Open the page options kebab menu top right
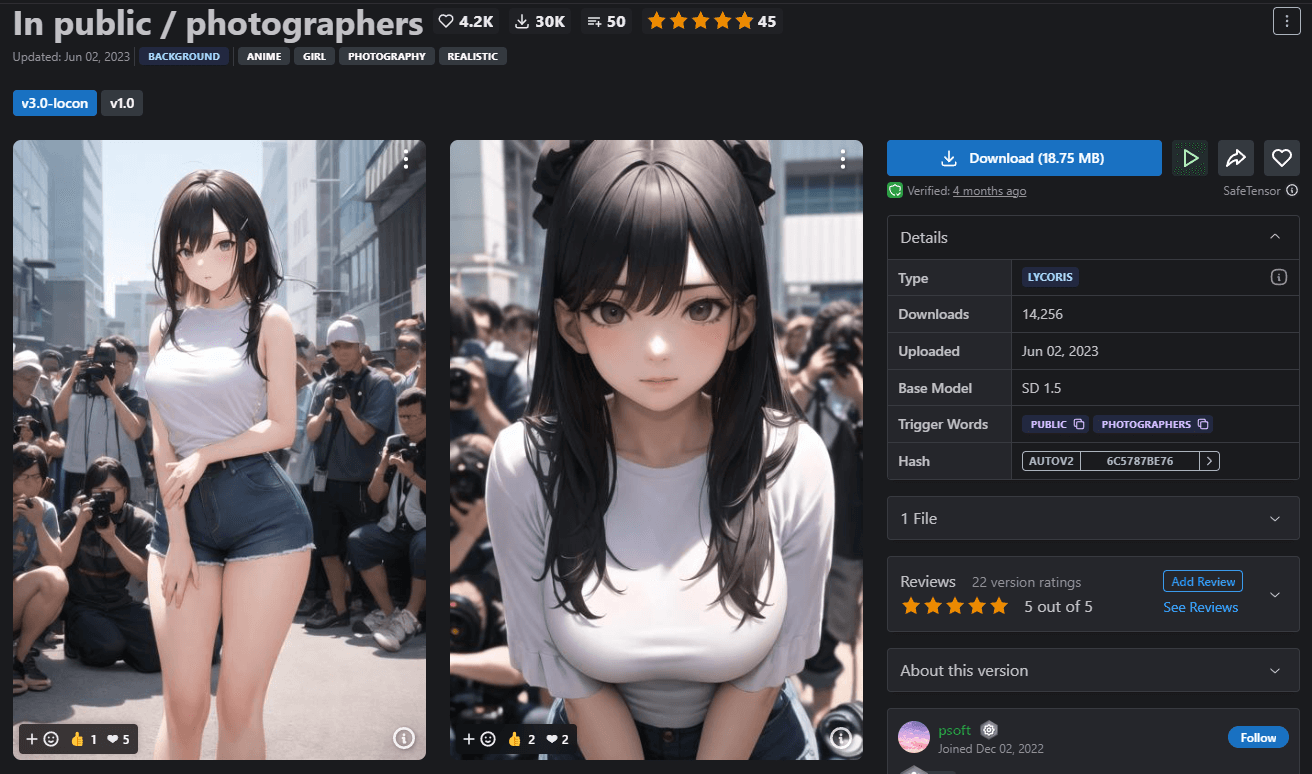The height and width of the screenshot is (774, 1312). (x=1287, y=20)
